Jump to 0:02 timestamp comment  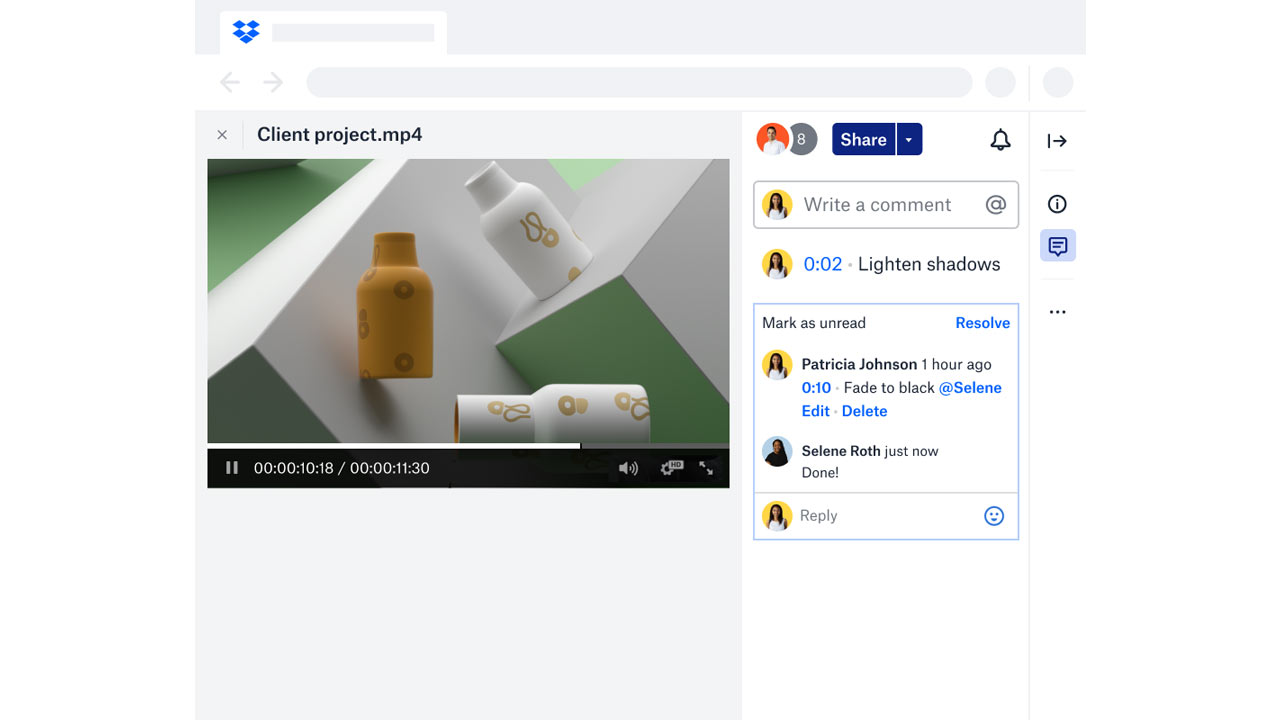[823, 264]
